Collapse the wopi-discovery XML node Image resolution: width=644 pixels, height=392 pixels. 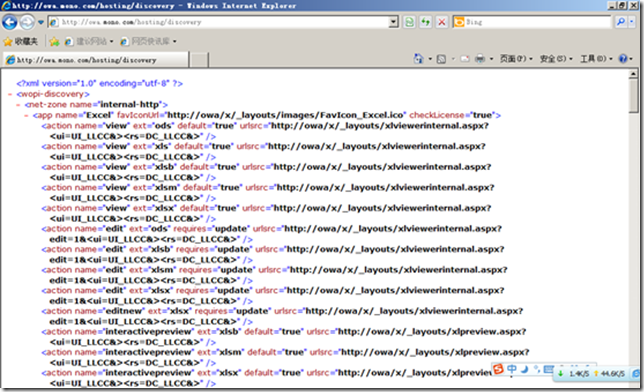pyautogui.click(x=10, y=95)
